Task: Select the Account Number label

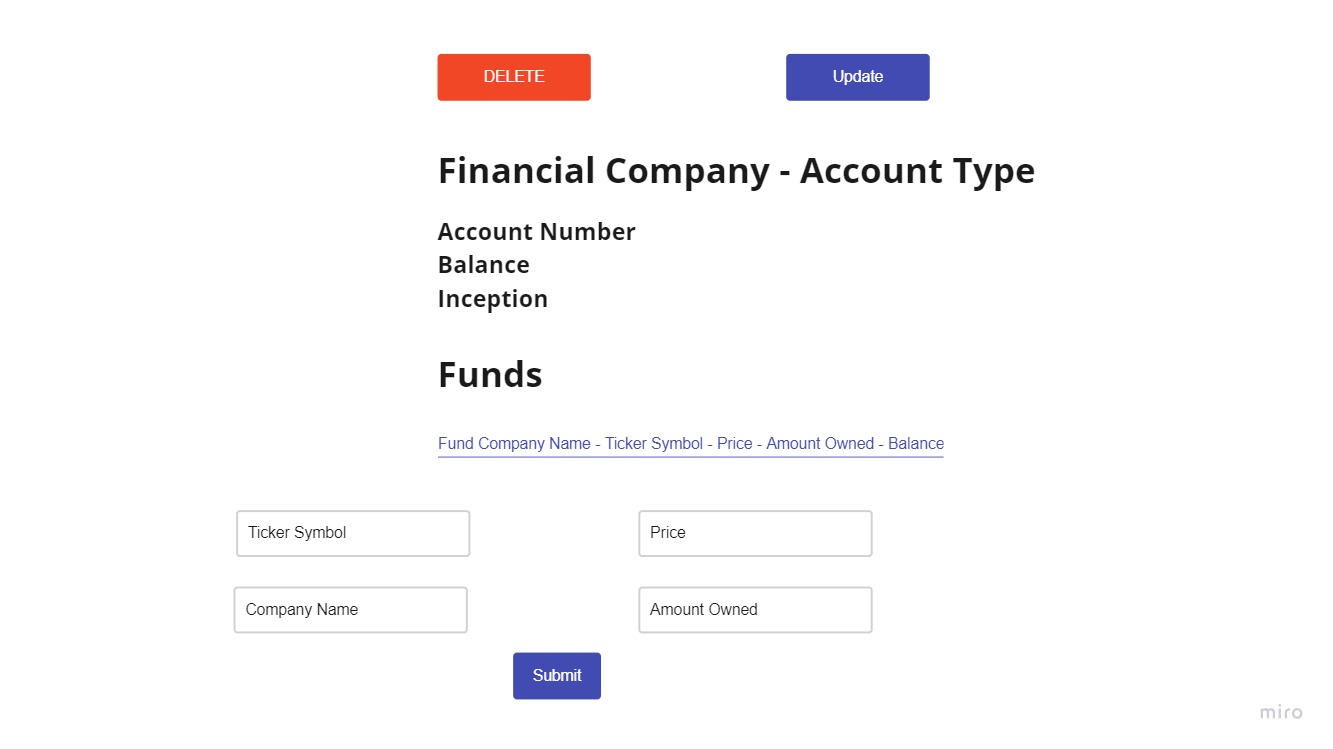Action: pos(536,231)
